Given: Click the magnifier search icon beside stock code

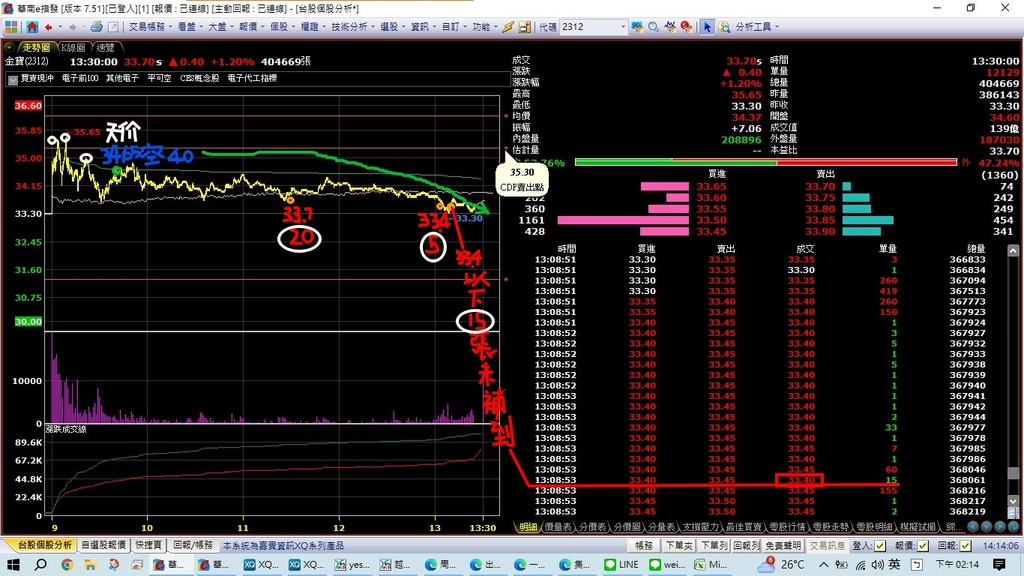Looking at the screenshot, I should (x=653, y=27).
